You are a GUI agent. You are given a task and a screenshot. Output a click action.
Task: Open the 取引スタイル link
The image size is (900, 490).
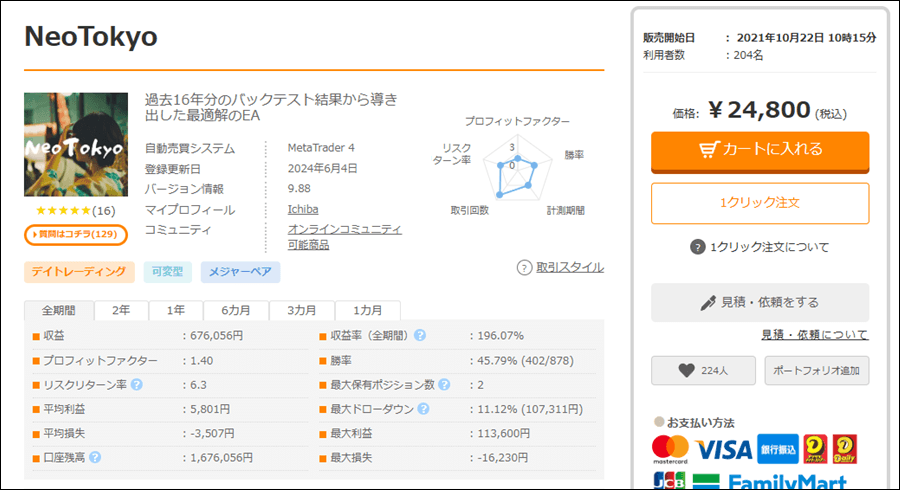click(x=569, y=267)
